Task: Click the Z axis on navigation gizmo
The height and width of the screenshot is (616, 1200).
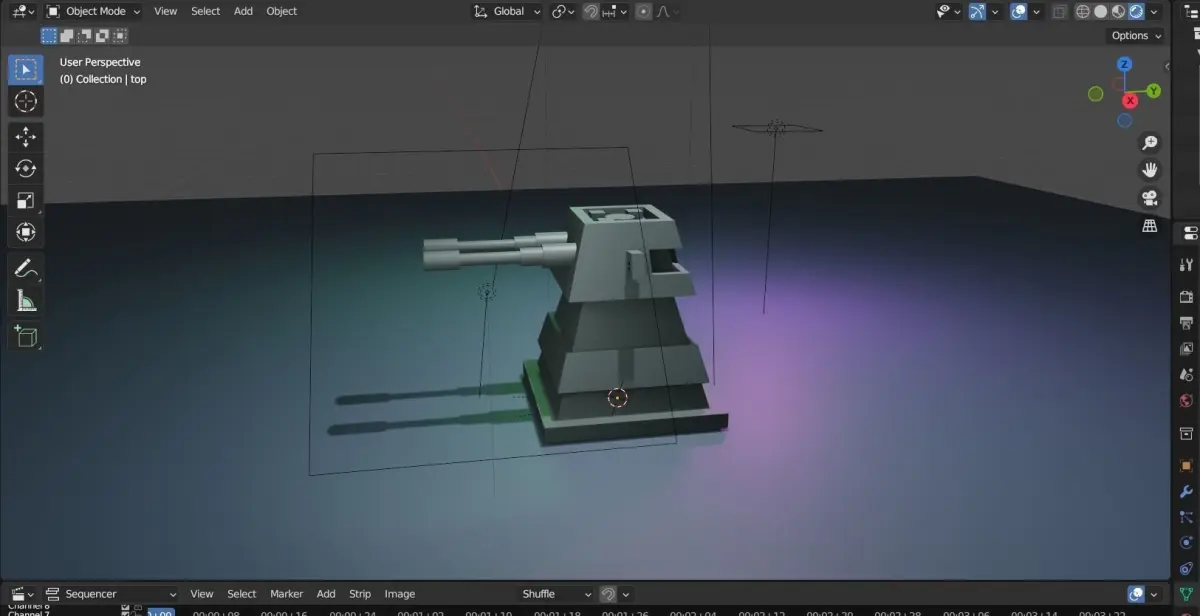Action: coord(1124,64)
